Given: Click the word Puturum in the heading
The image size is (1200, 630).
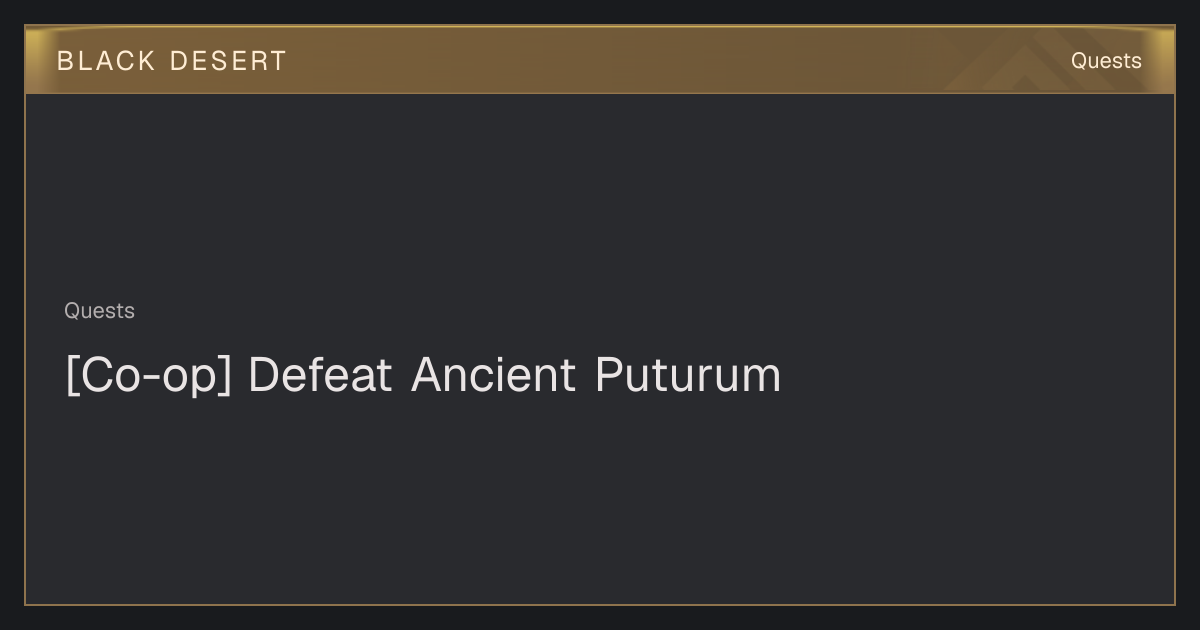Looking at the screenshot, I should coord(688,376).
